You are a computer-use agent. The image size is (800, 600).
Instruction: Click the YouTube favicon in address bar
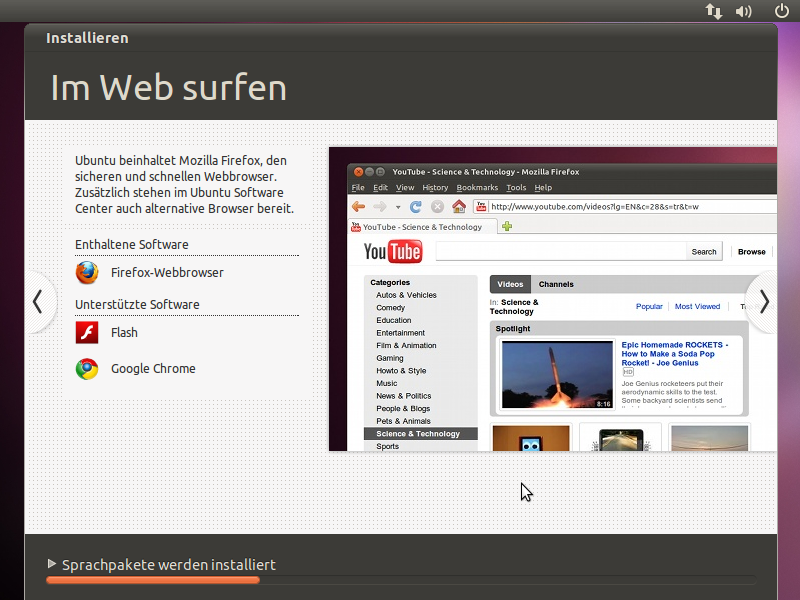point(481,206)
